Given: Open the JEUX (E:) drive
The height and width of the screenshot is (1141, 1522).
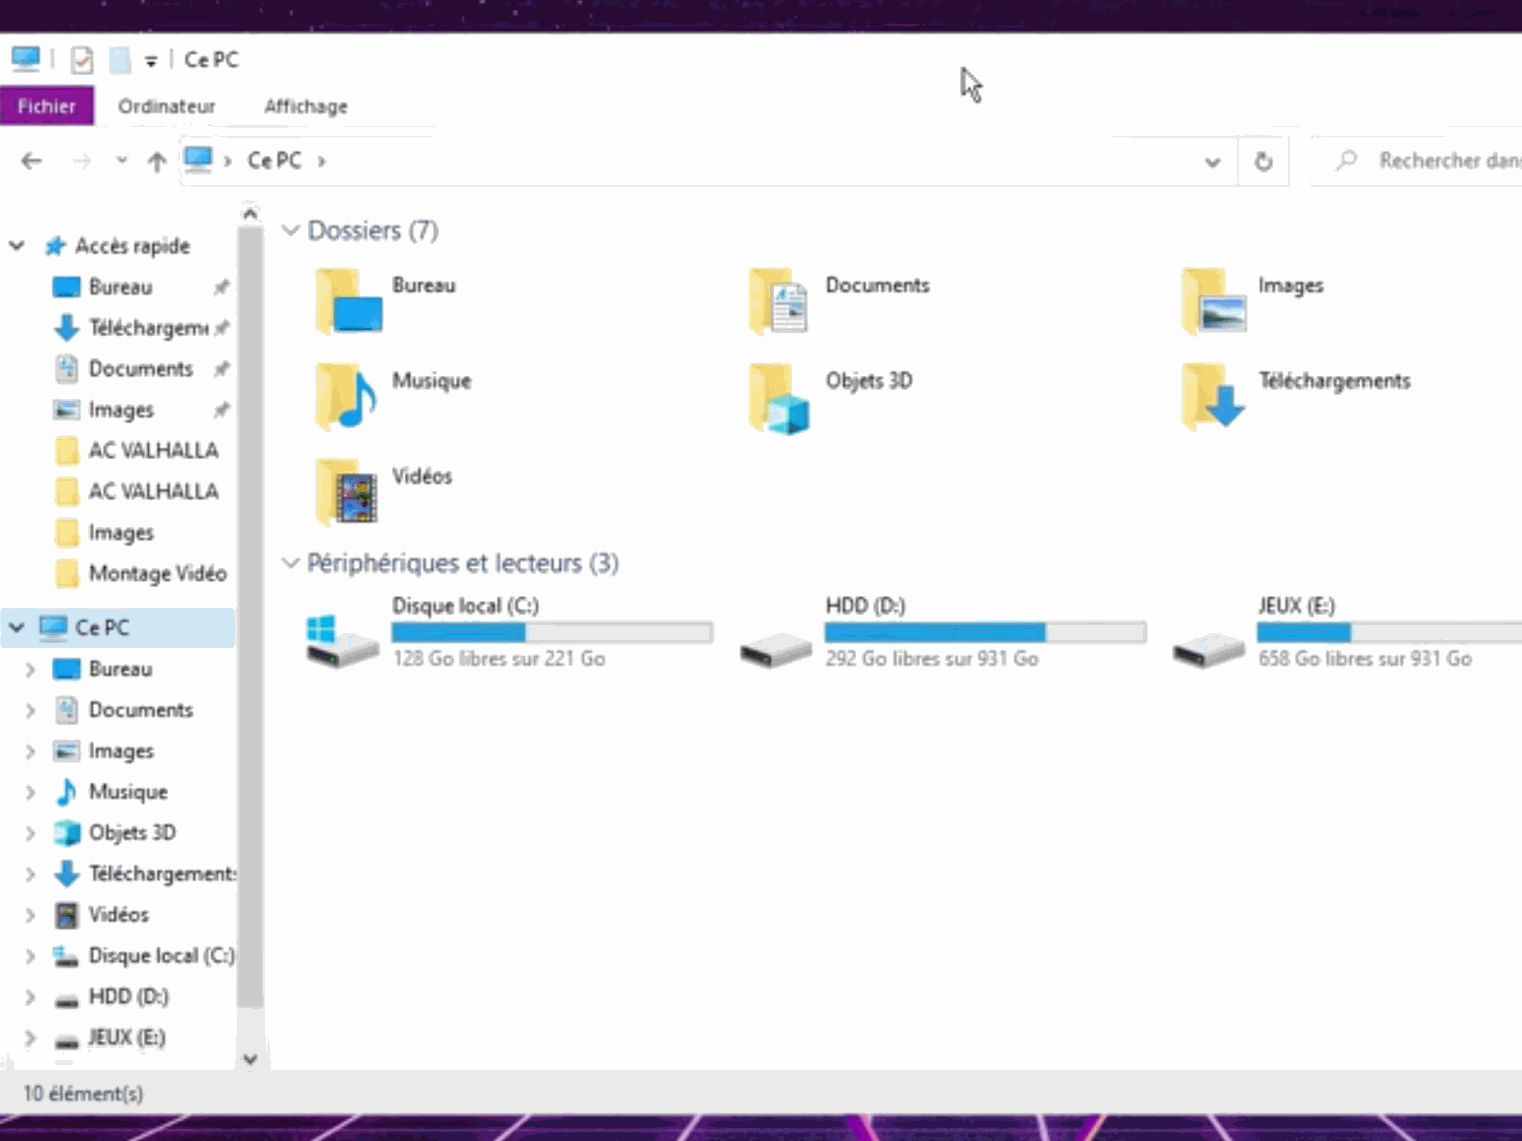Looking at the screenshot, I should 1297,605.
